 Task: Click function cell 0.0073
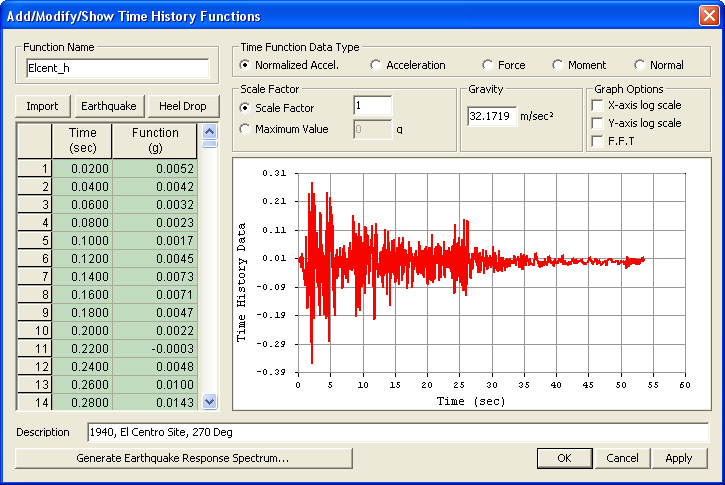click(x=155, y=276)
